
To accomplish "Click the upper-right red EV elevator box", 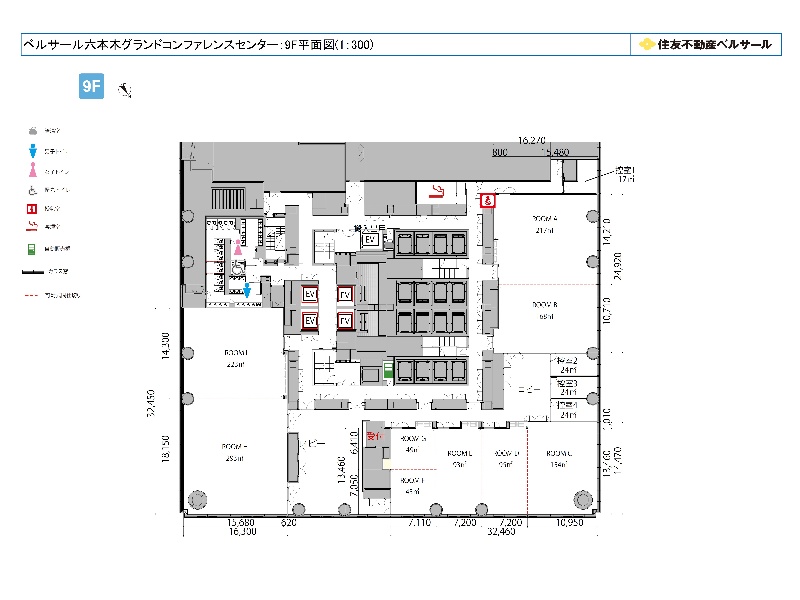I will coord(345,294).
